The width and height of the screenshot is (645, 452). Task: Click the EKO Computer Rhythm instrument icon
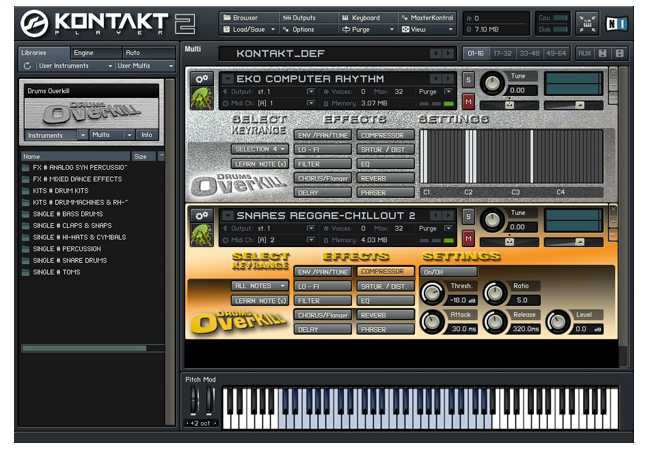(x=202, y=98)
